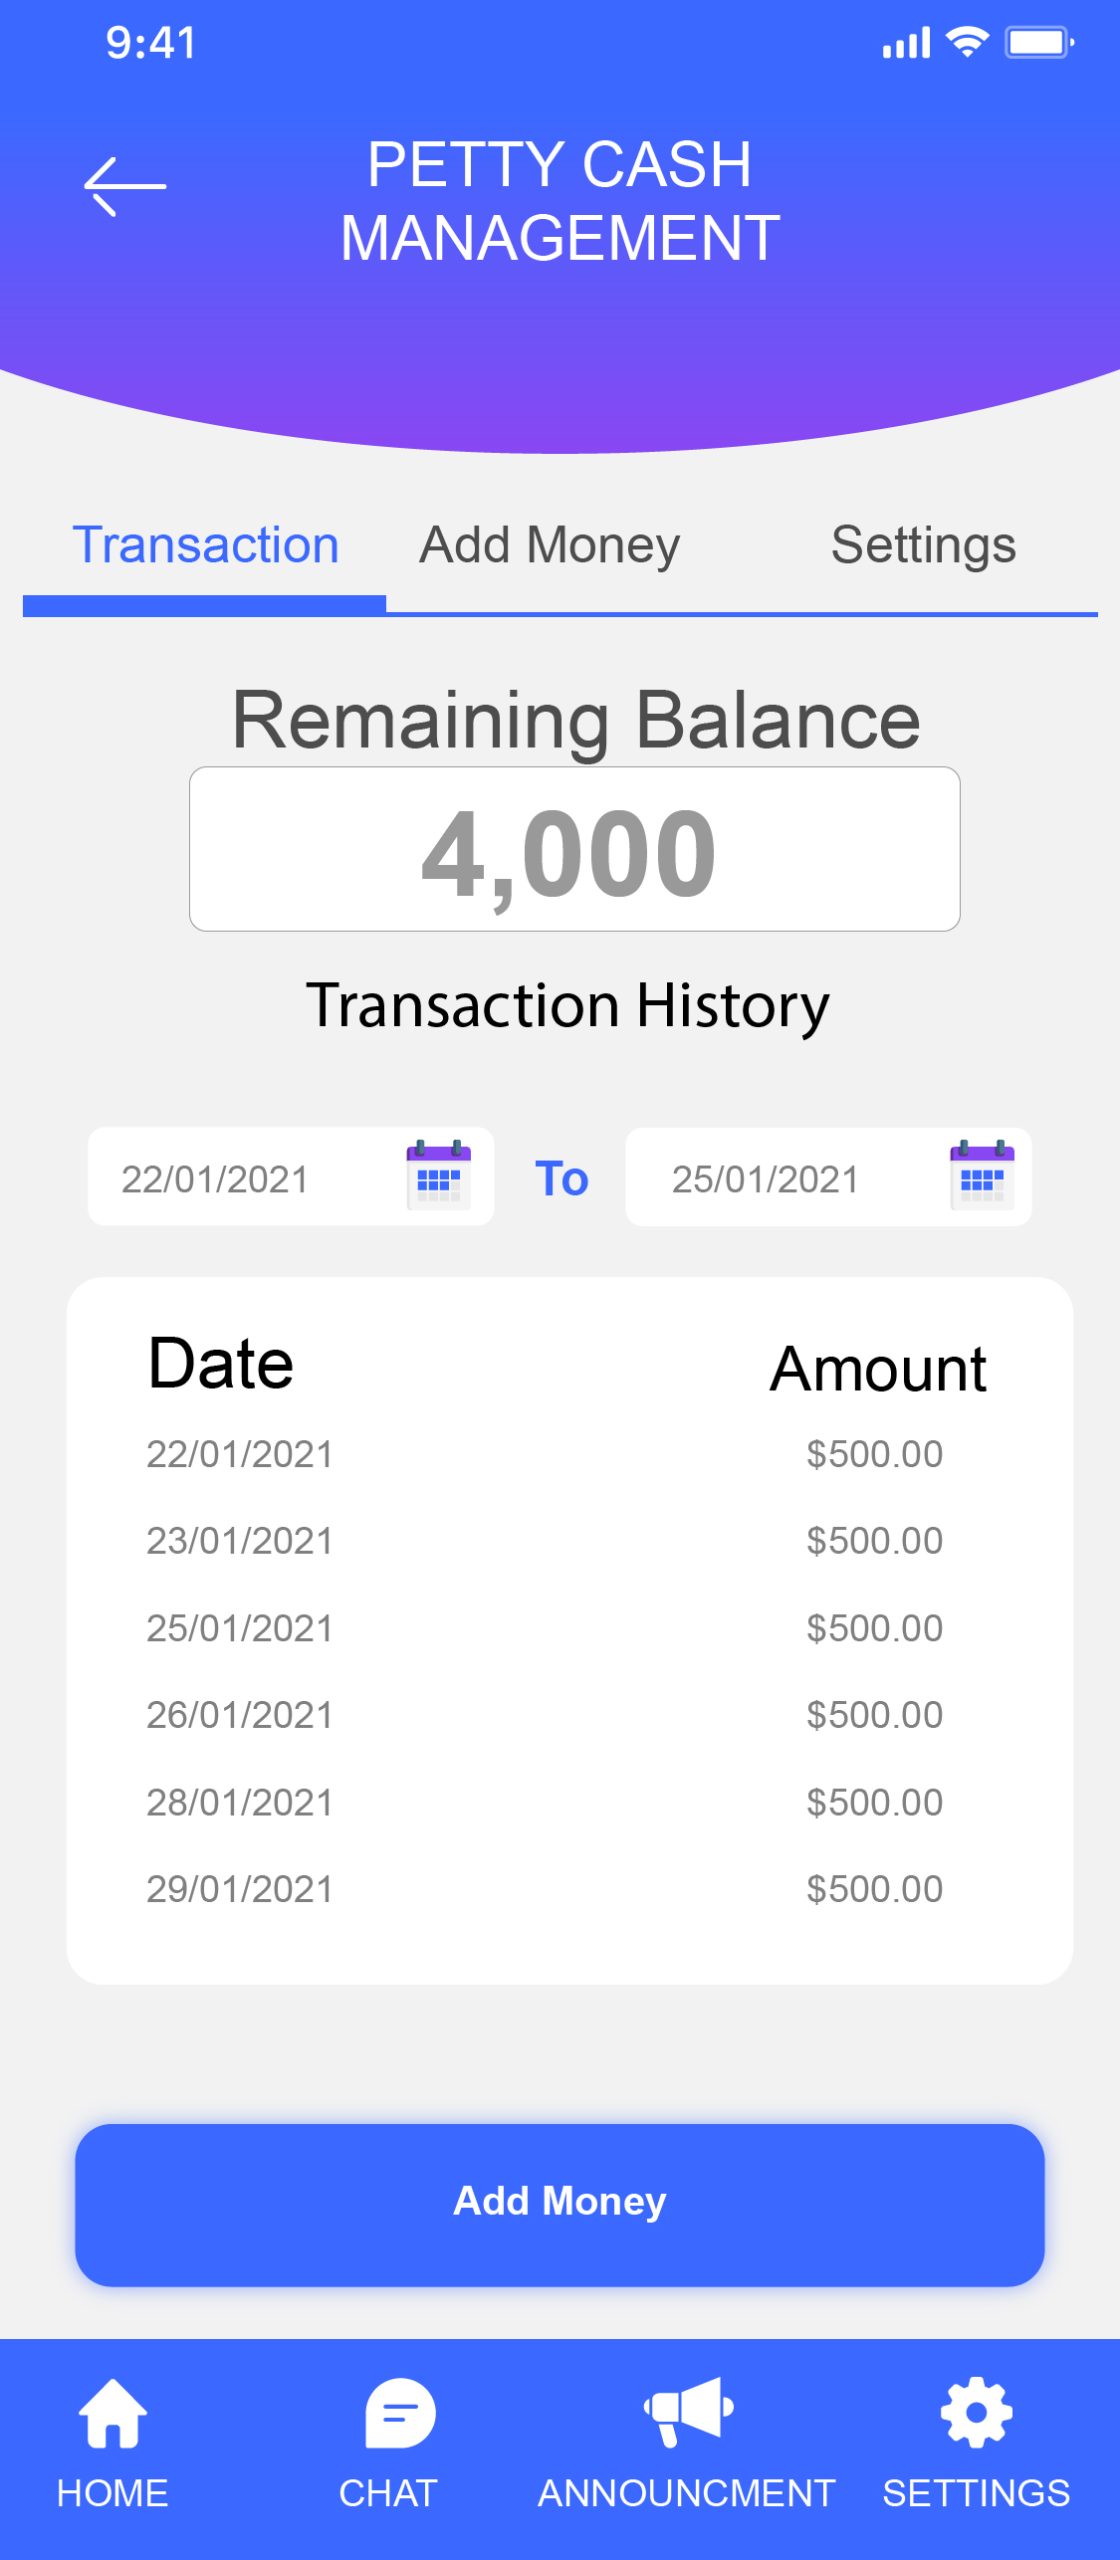Select the Remaining Balance 4,000 box
The image size is (1120, 2560).
pyautogui.click(x=574, y=849)
